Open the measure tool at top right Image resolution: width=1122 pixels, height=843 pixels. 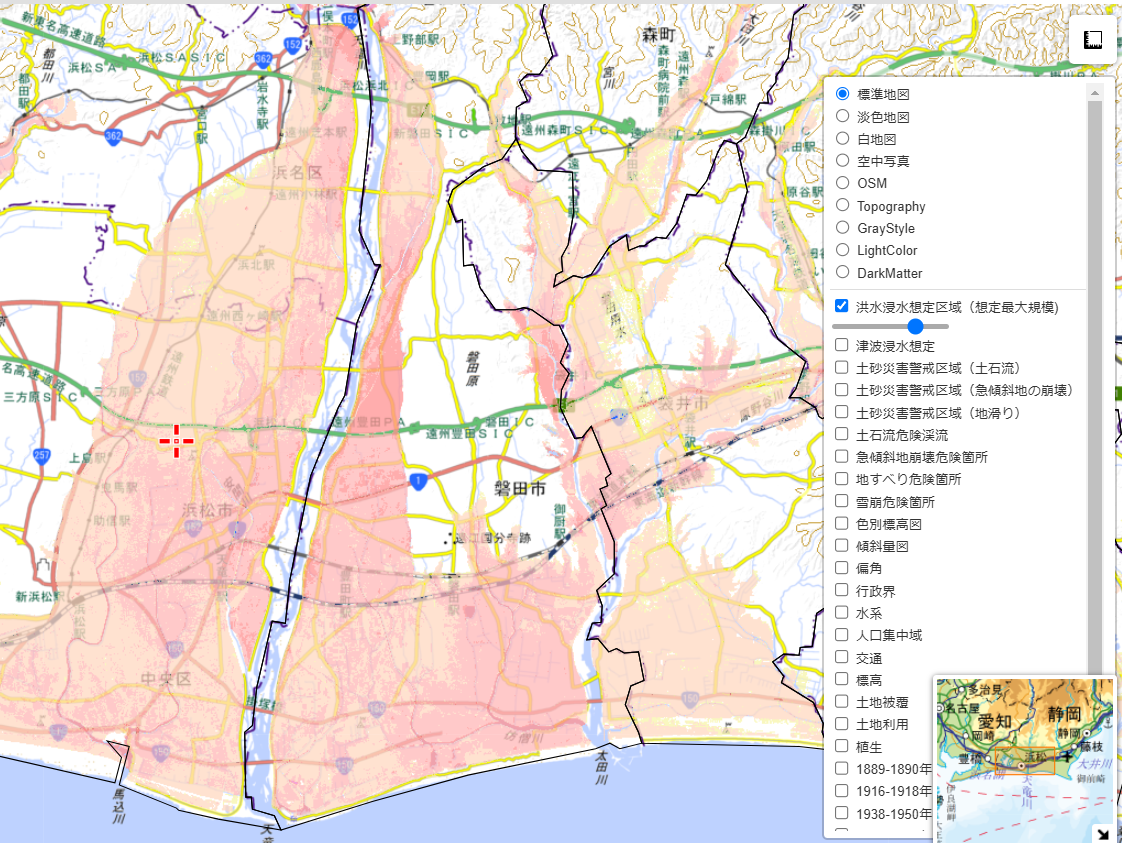tap(1092, 38)
